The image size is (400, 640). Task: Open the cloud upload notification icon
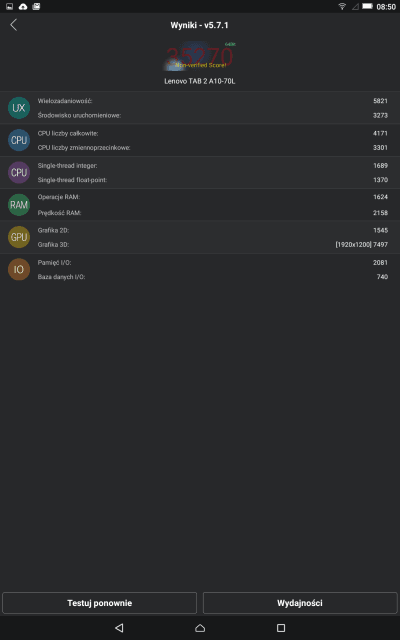(23, 7)
